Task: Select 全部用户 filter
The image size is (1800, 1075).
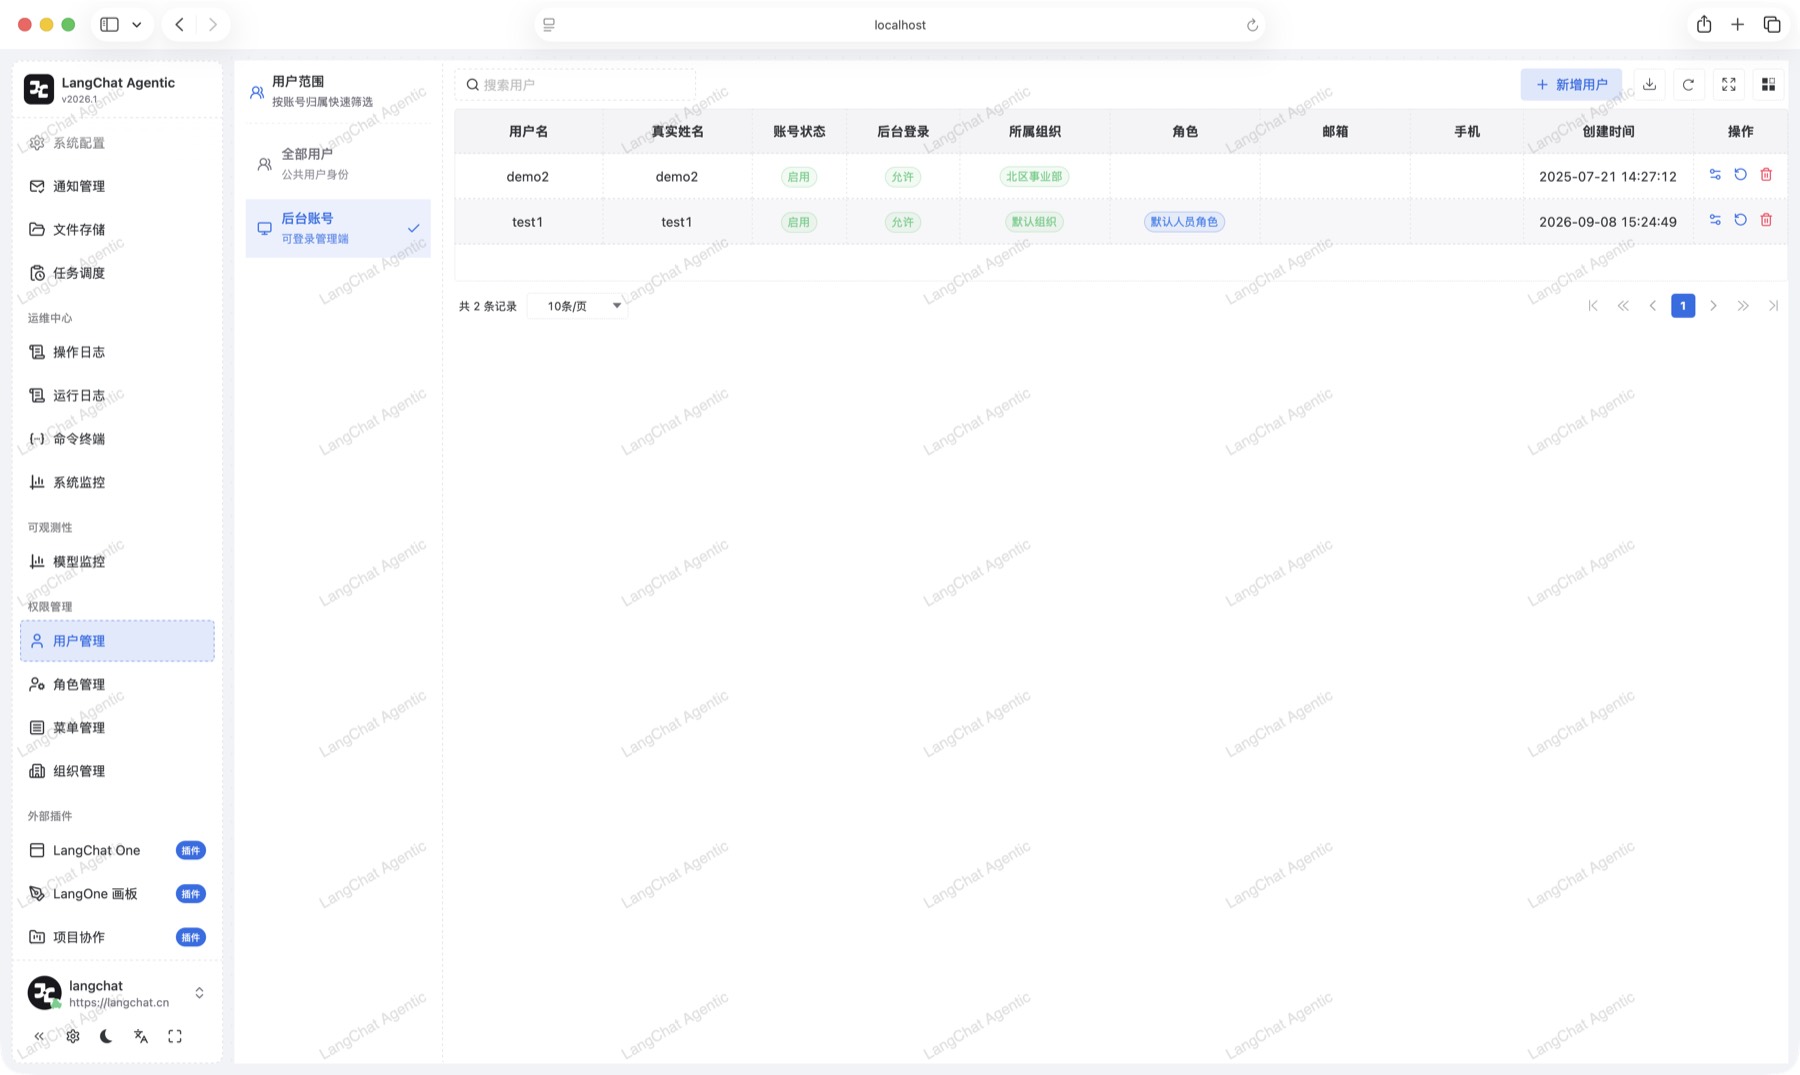Action: click(338, 164)
